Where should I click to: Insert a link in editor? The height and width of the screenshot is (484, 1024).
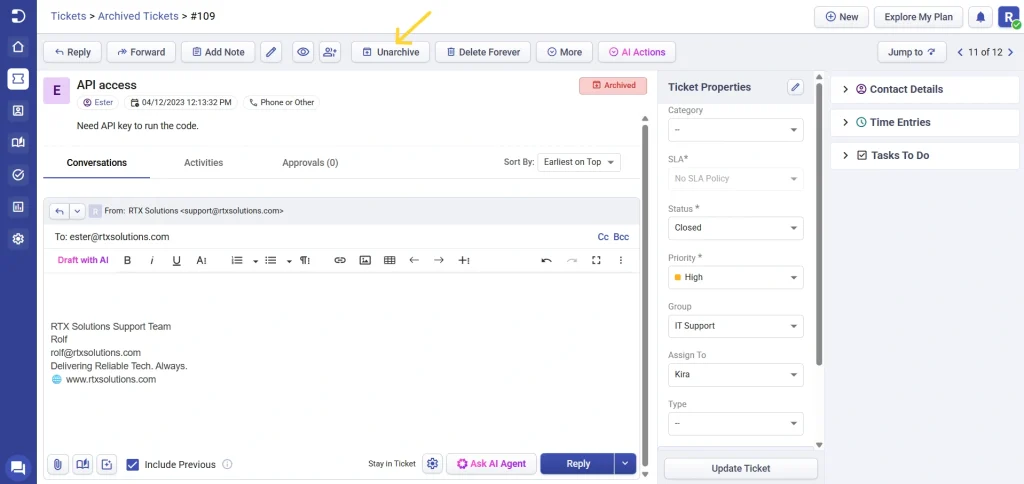pos(340,260)
